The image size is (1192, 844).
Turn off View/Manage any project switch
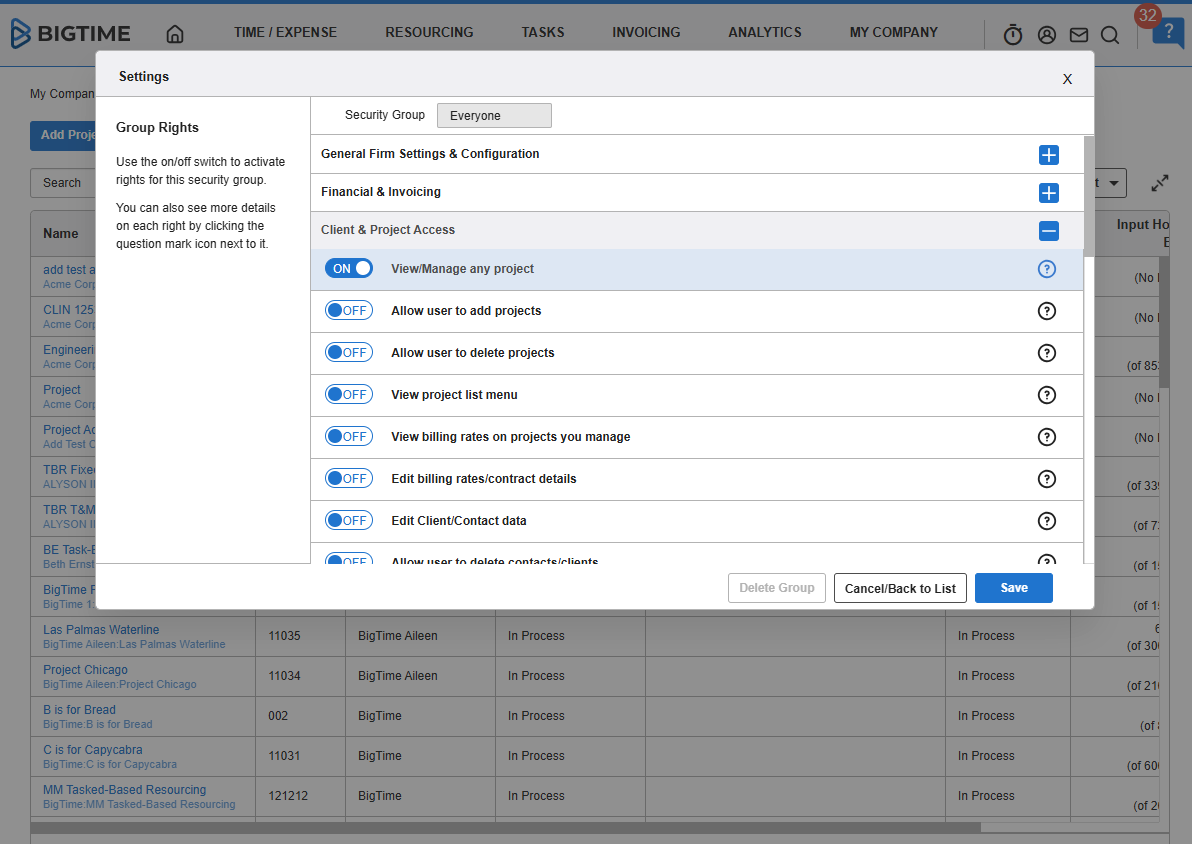click(x=349, y=268)
